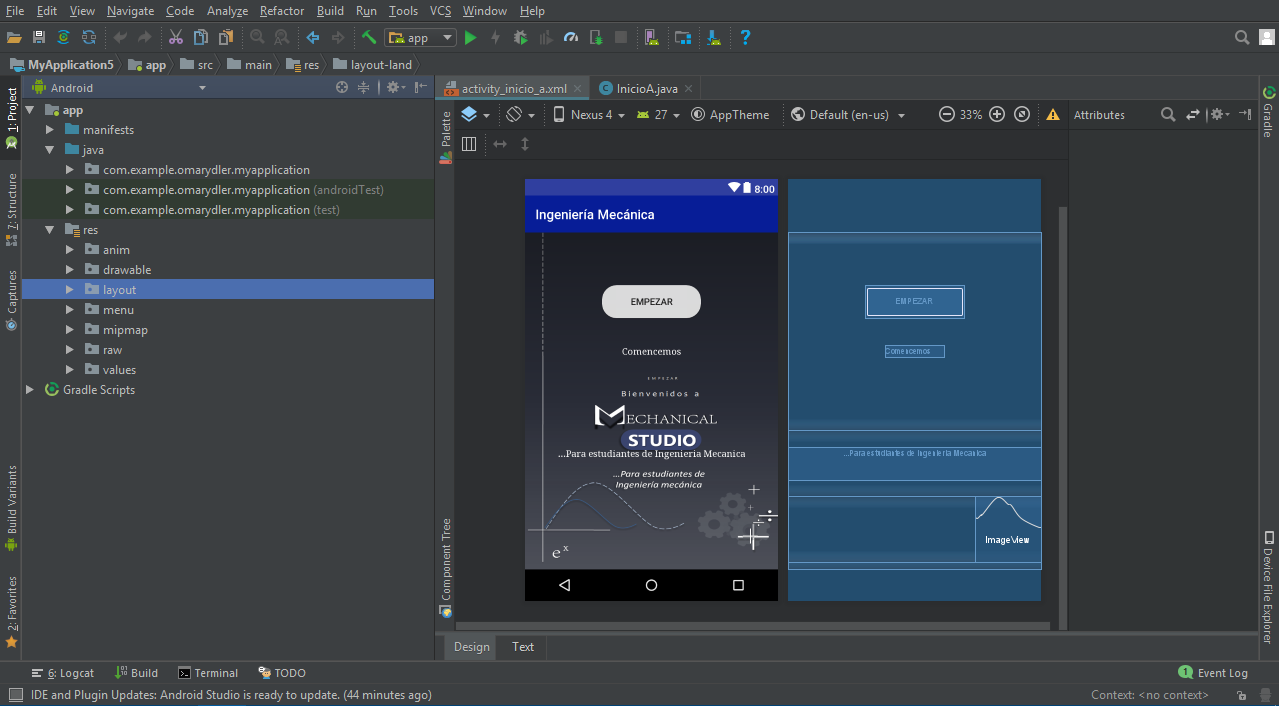The height and width of the screenshot is (706, 1279).
Task: Open the Nexus 4 device dropdown
Action: (x=589, y=115)
